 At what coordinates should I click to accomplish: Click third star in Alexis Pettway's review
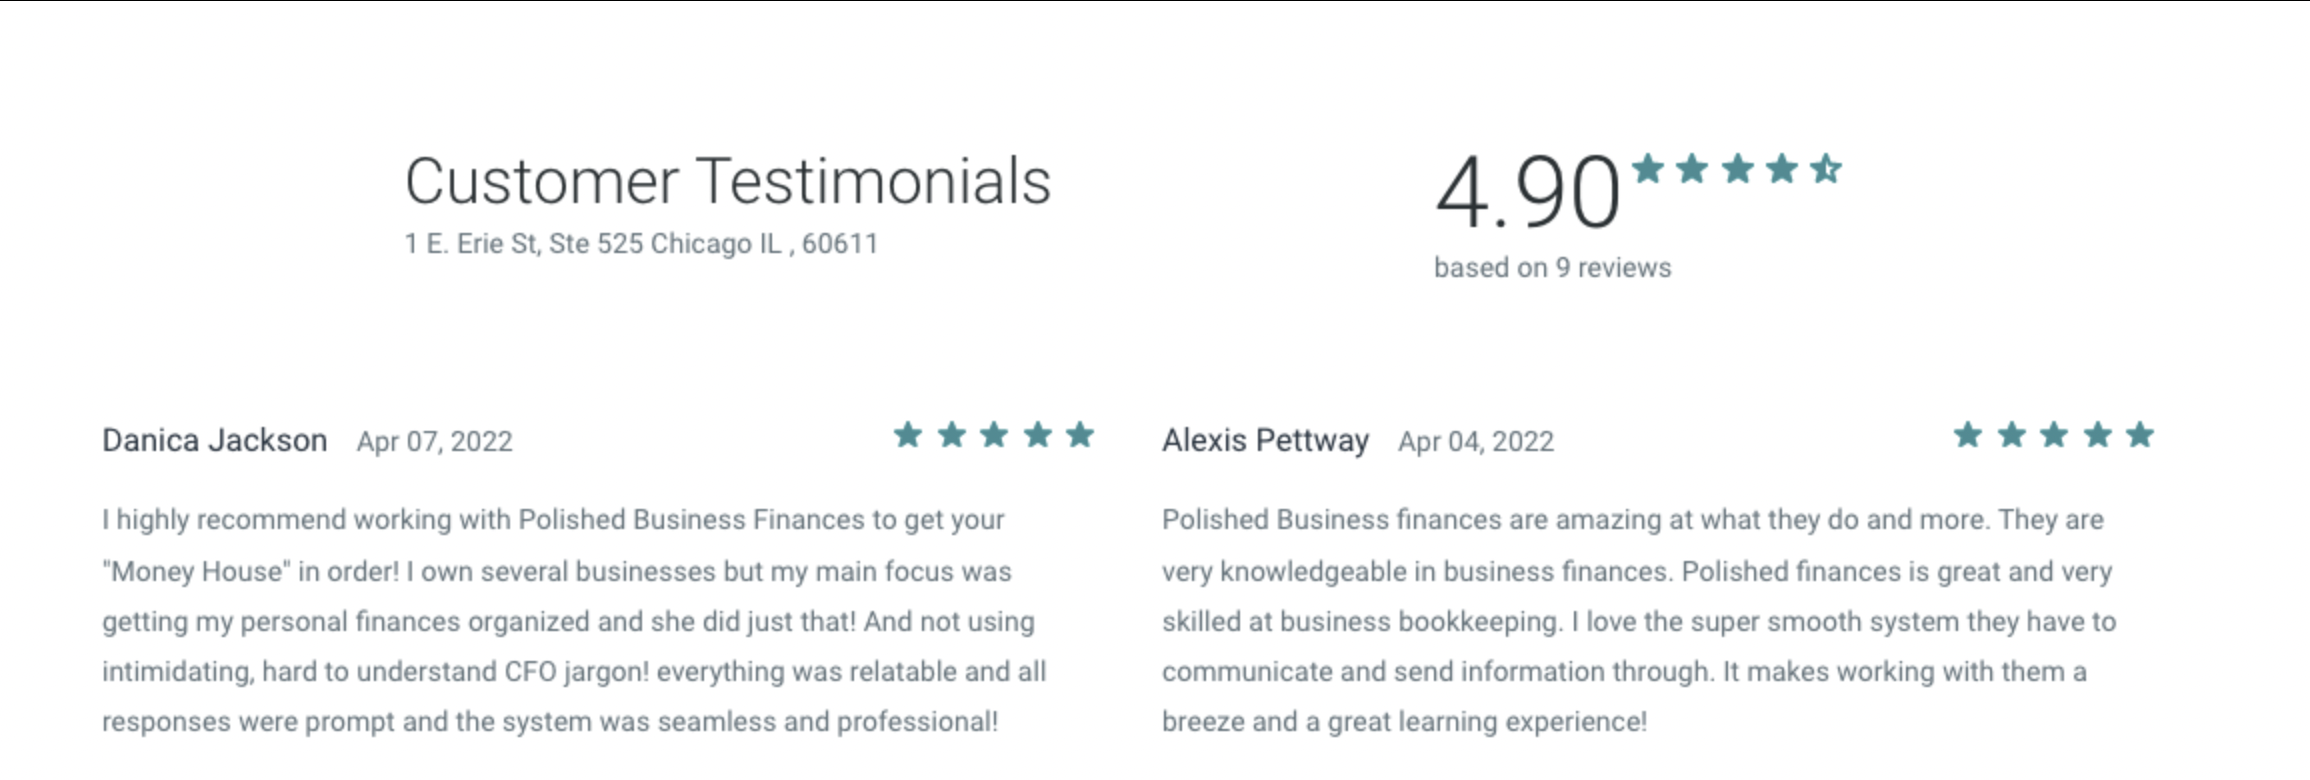[2054, 435]
